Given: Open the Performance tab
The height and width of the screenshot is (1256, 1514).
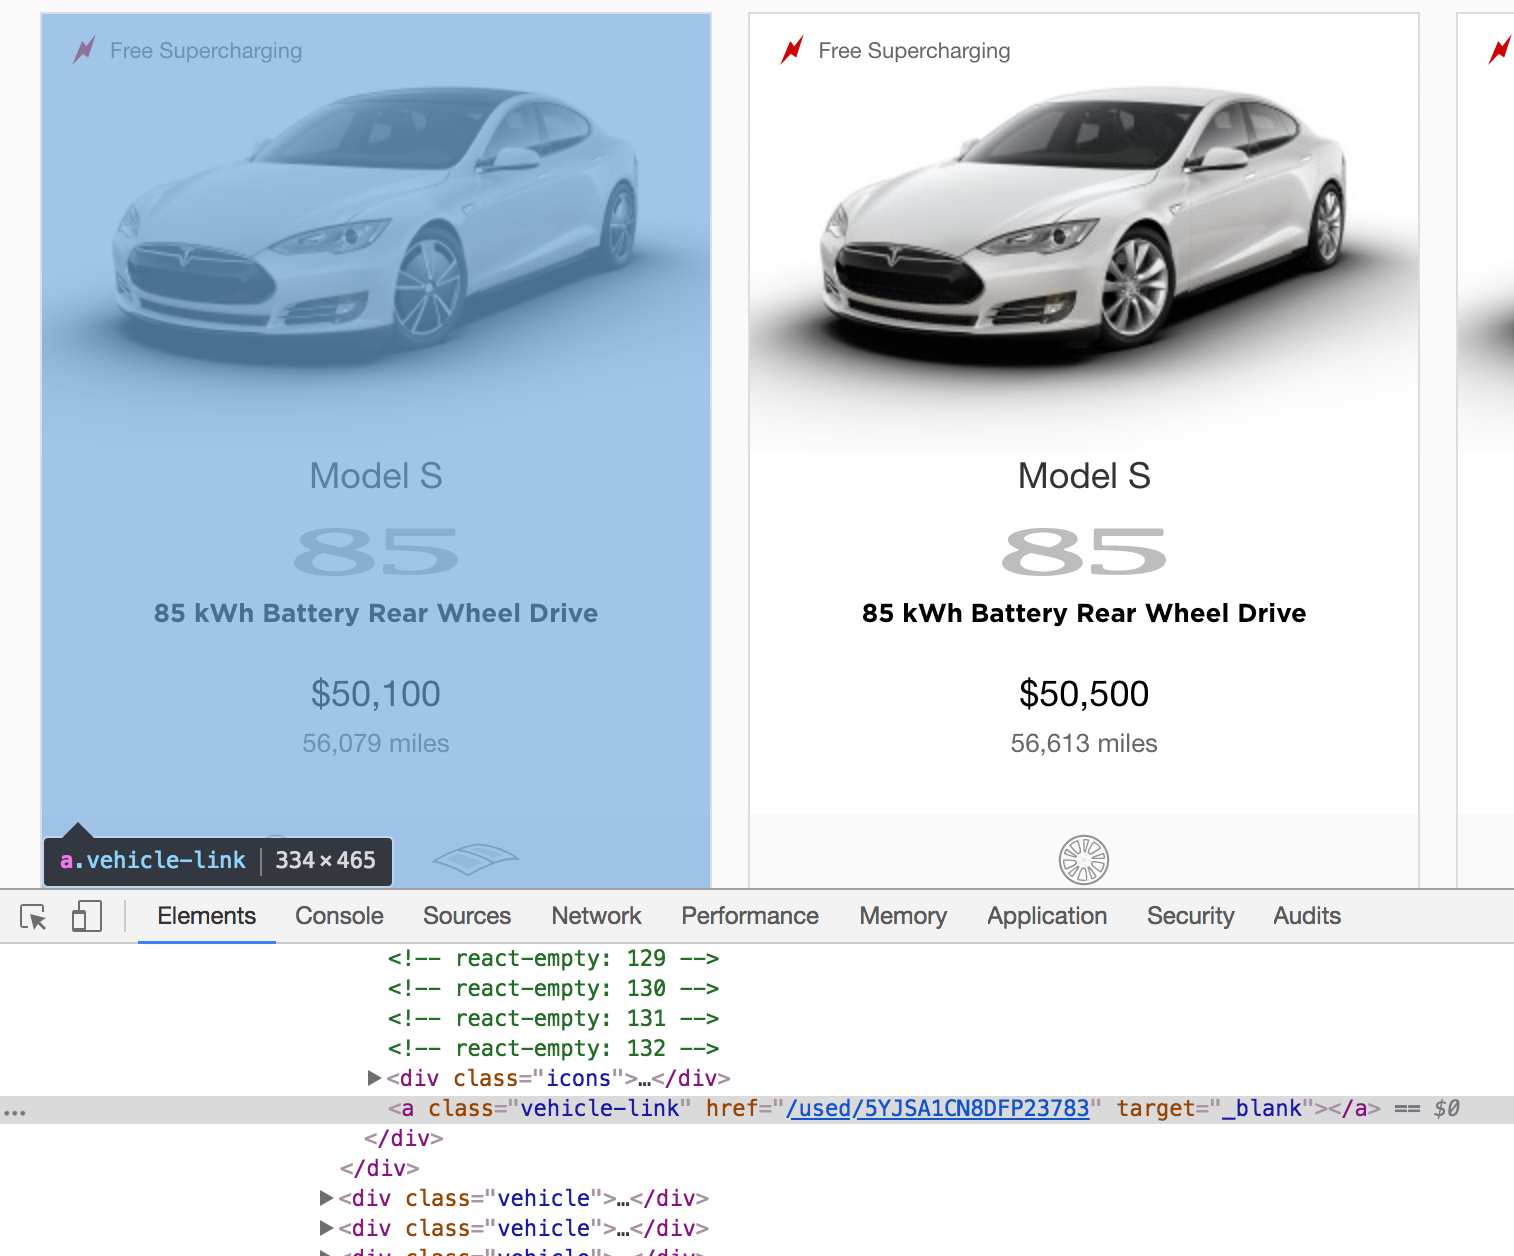Looking at the screenshot, I should pos(750,916).
